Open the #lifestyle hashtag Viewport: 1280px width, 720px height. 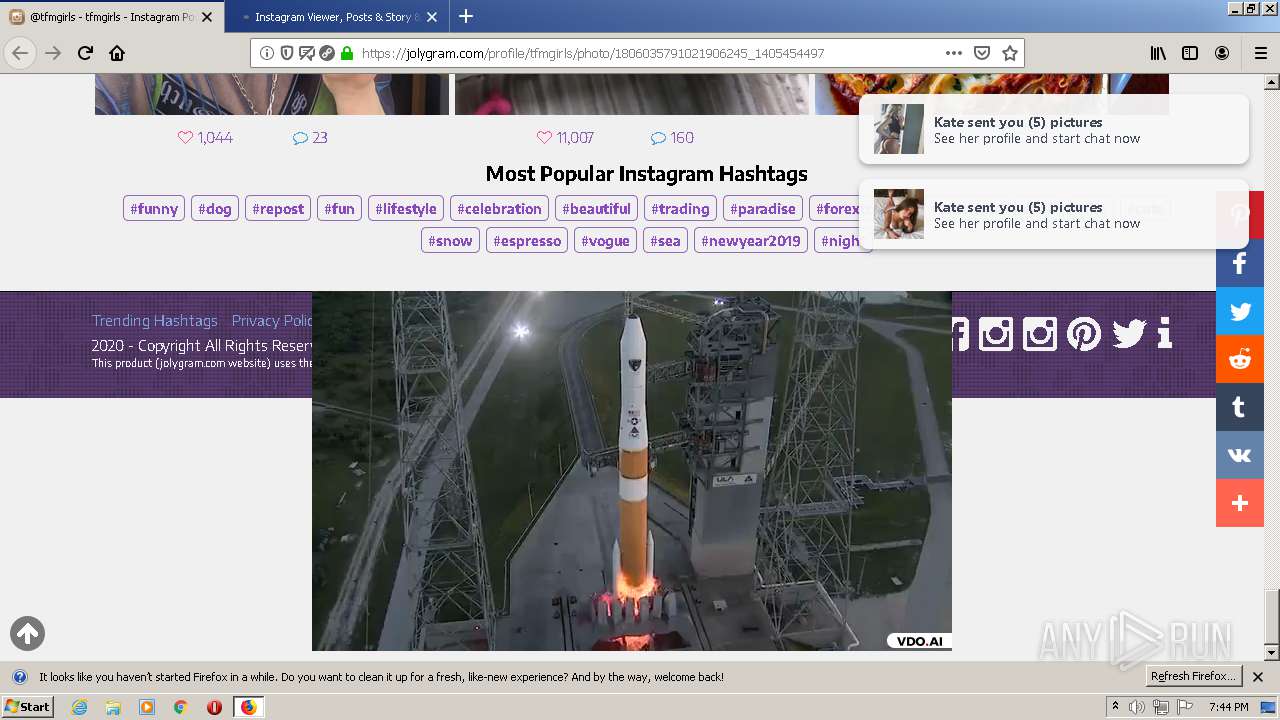406,208
